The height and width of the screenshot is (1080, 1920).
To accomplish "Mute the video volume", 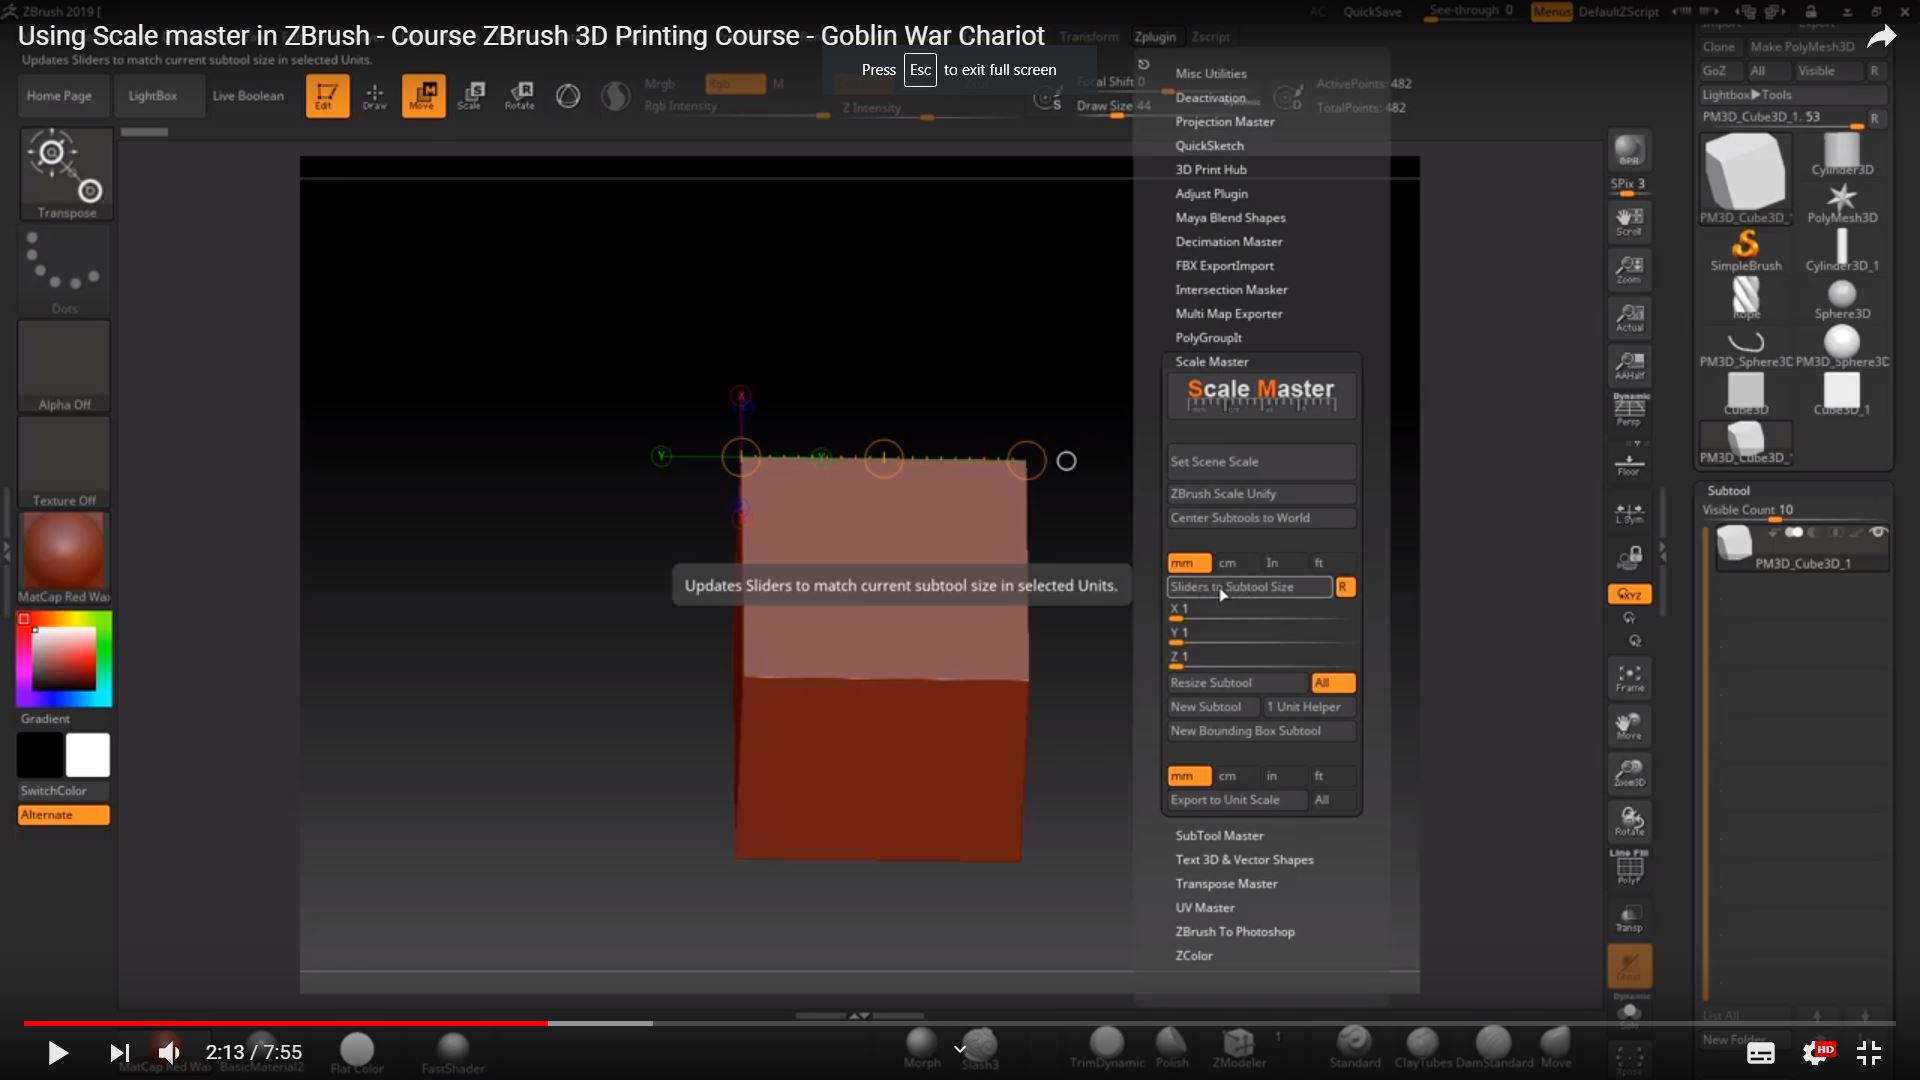I will coord(169,1052).
